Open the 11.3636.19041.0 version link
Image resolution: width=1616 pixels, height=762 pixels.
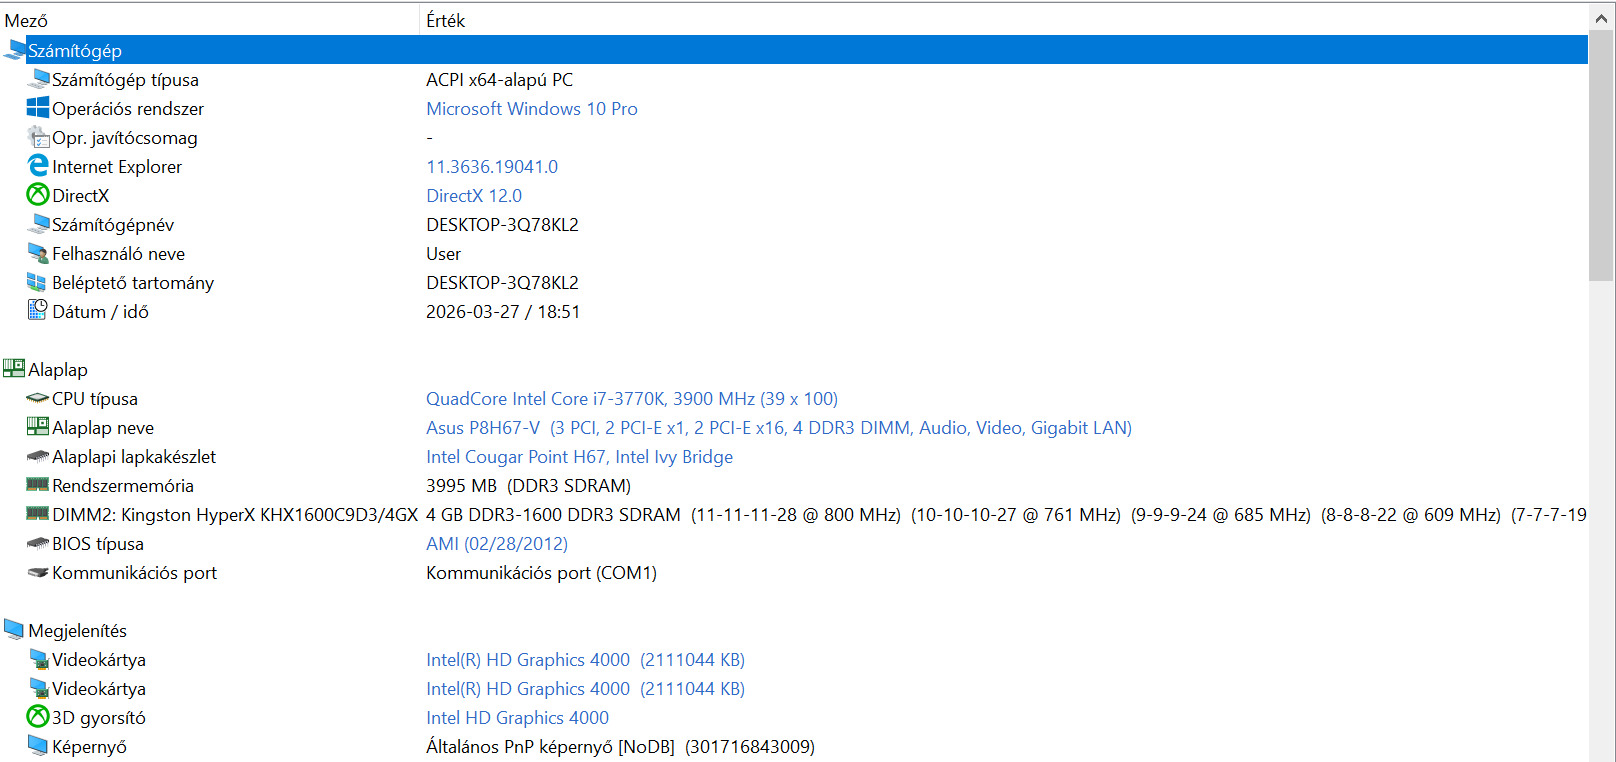click(492, 166)
